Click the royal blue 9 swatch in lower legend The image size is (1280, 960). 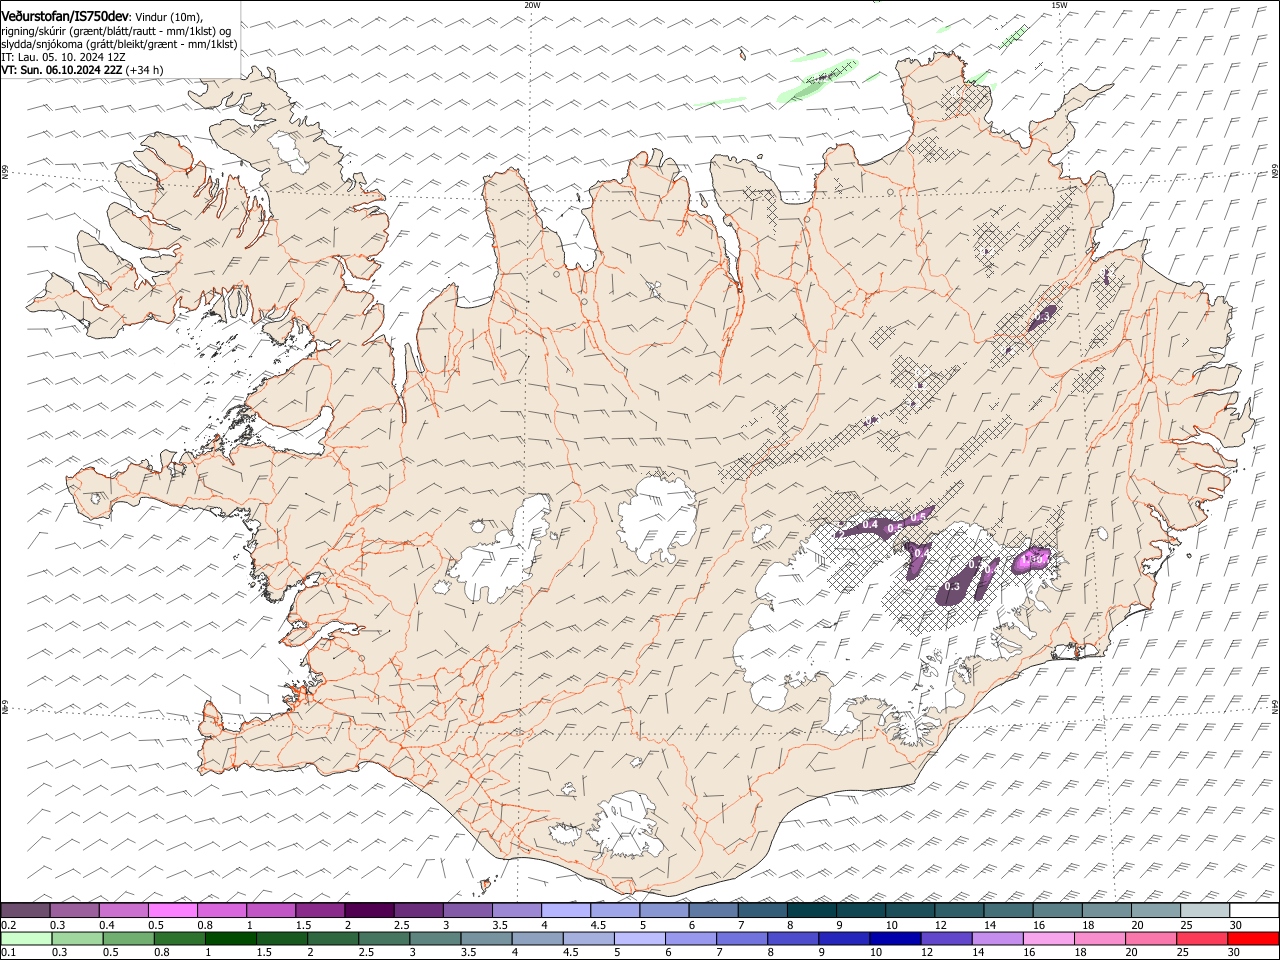pyautogui.click(x=845, y=938)
